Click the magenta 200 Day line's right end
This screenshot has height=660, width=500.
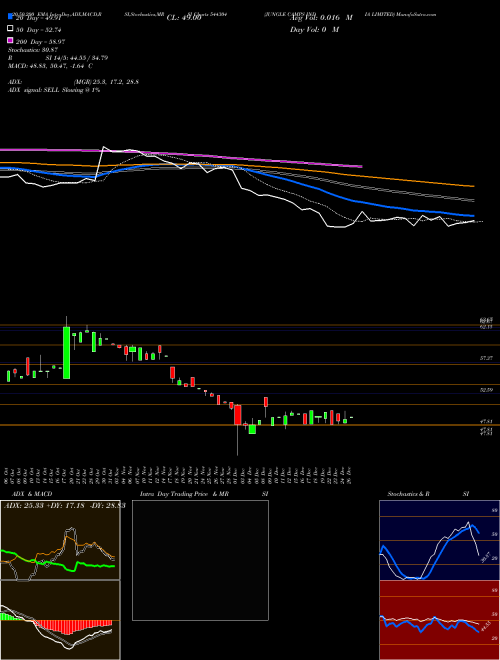click(x=361, y=166)
